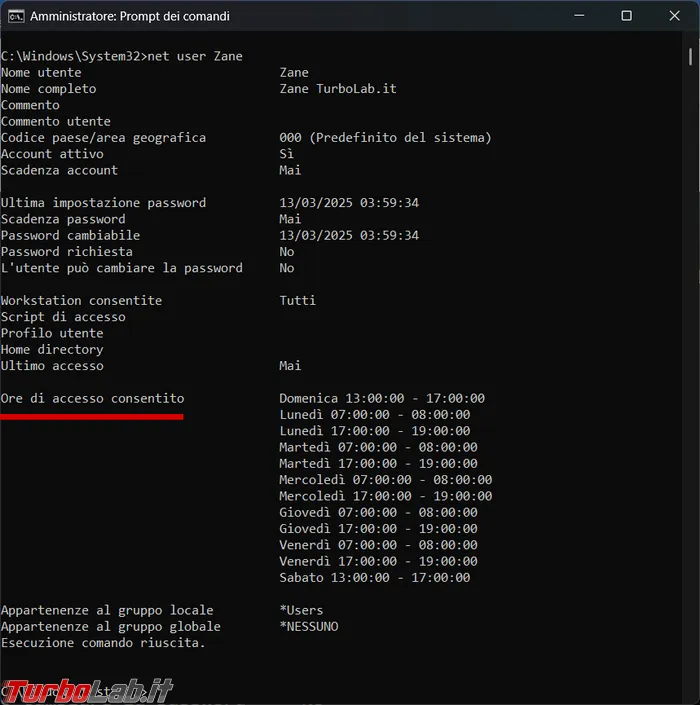Click the Command Prompt icon in title bar
This screenshot has height=705, width=700.
[x=16, y=16]
